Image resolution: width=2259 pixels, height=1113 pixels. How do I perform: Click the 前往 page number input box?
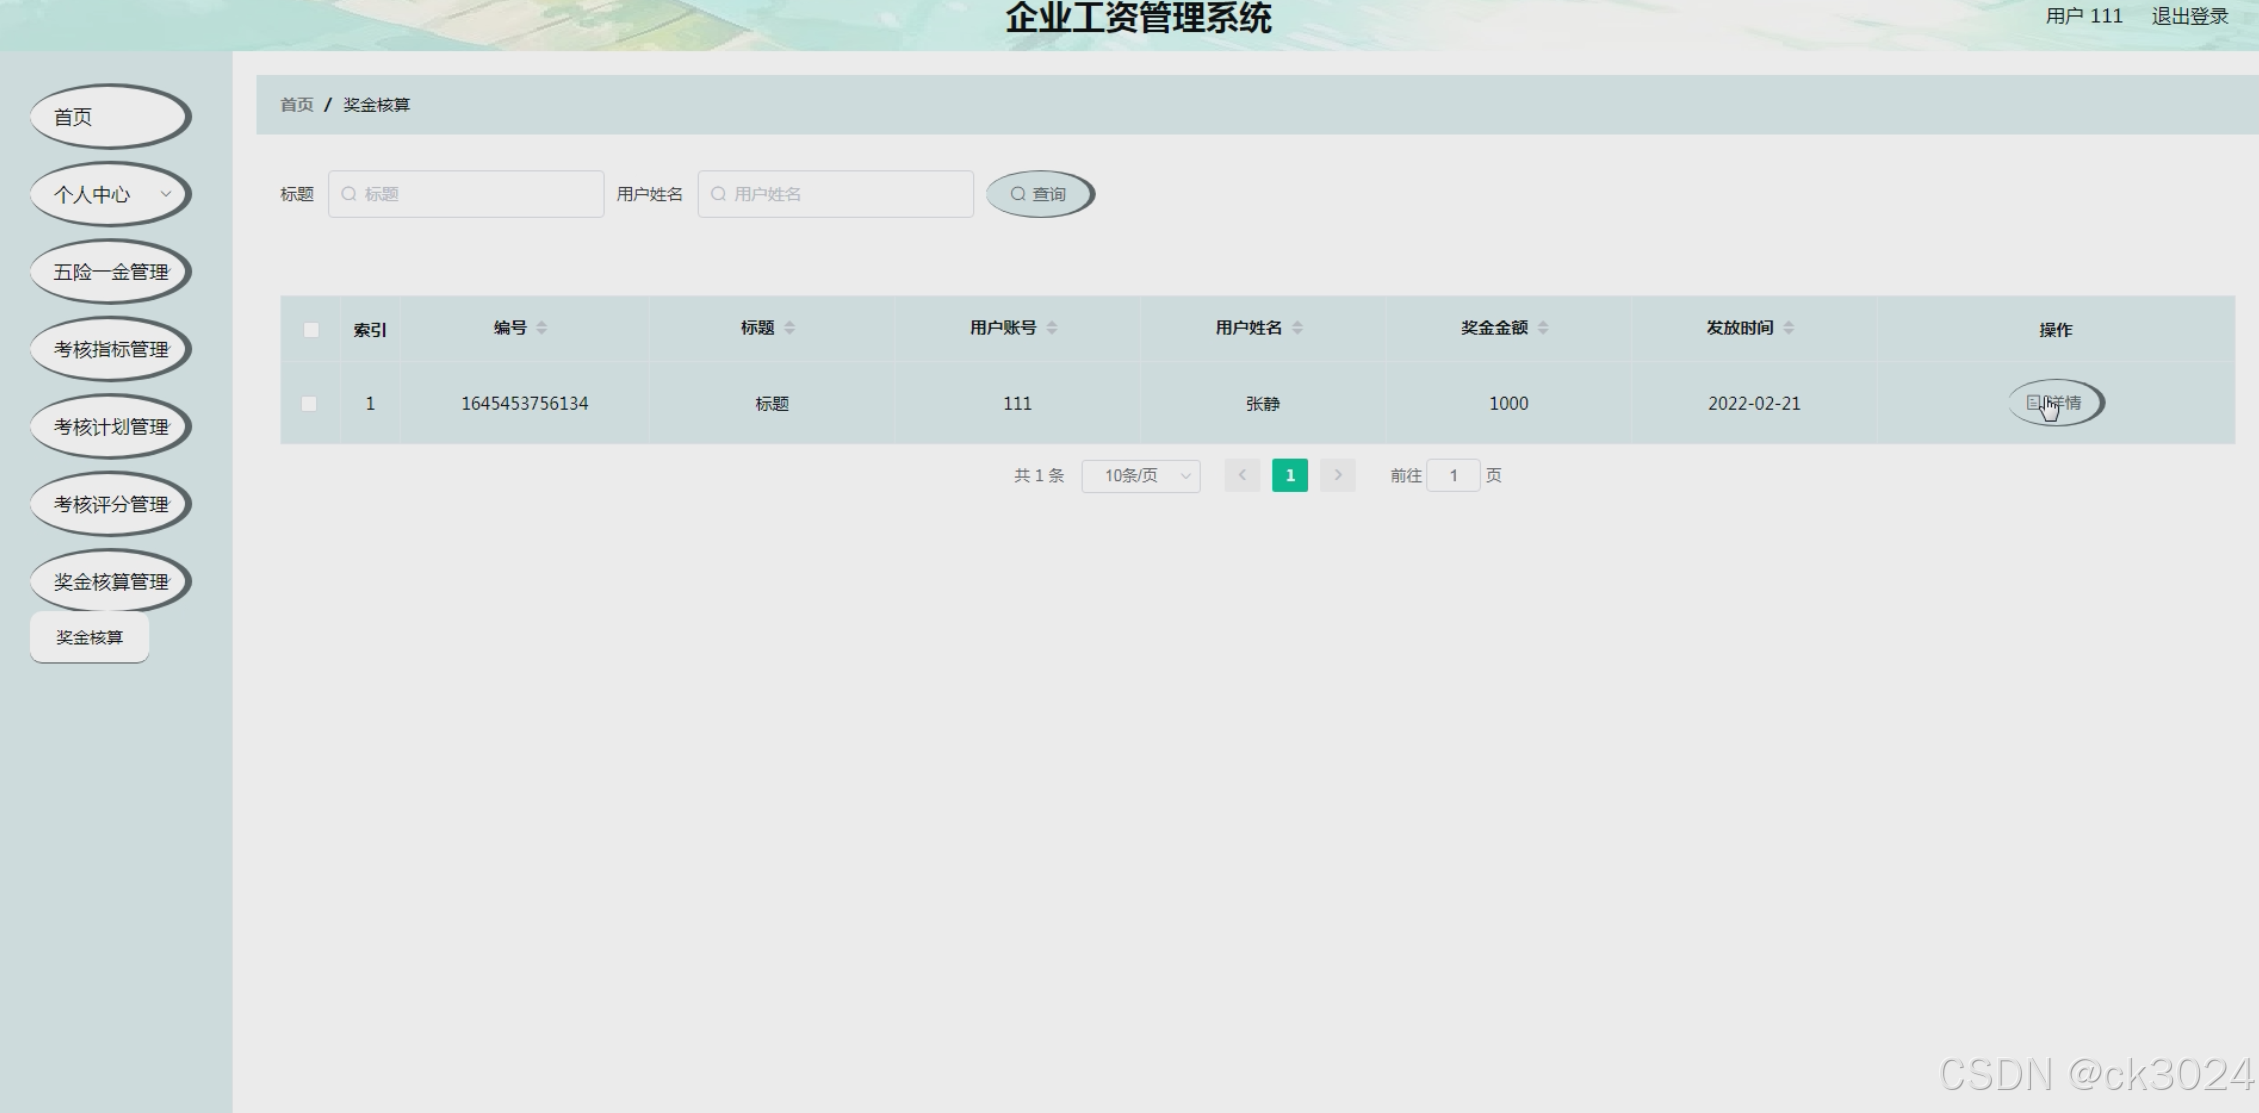(1453, 475)
